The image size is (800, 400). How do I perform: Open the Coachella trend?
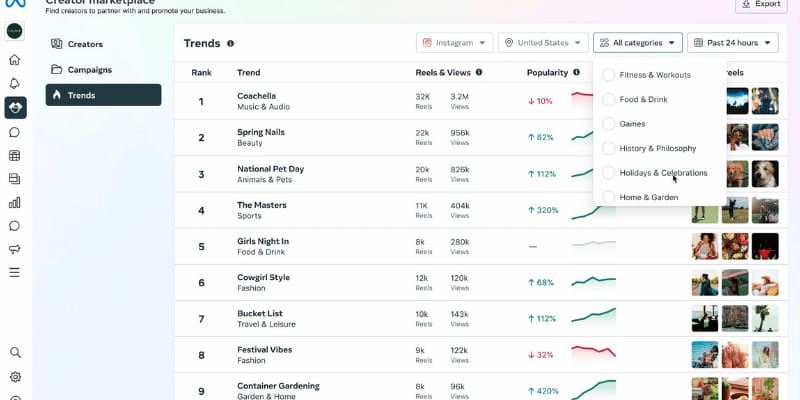pyautogui.click(x=257, y=96)
